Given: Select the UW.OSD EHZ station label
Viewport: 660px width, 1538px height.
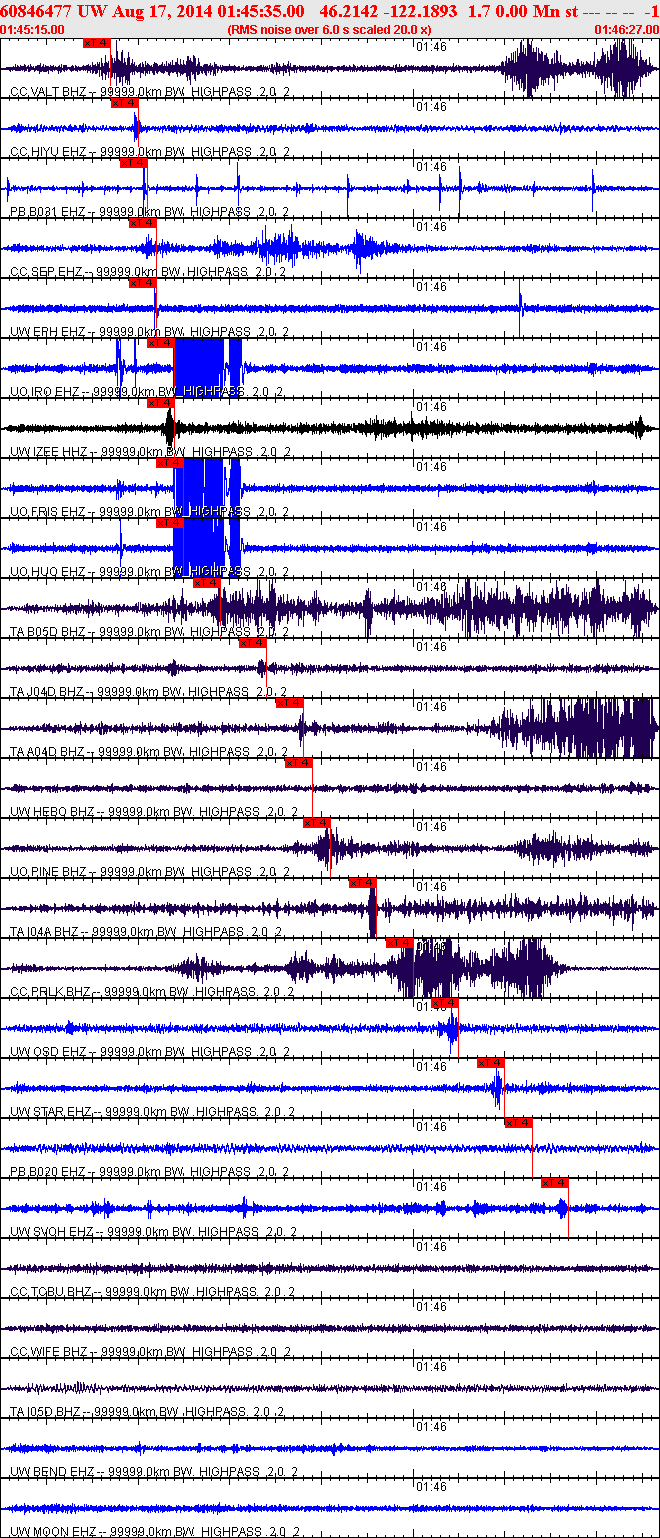Looking at the screenshot, I should pyautogui.click(x=48, y=1052).
